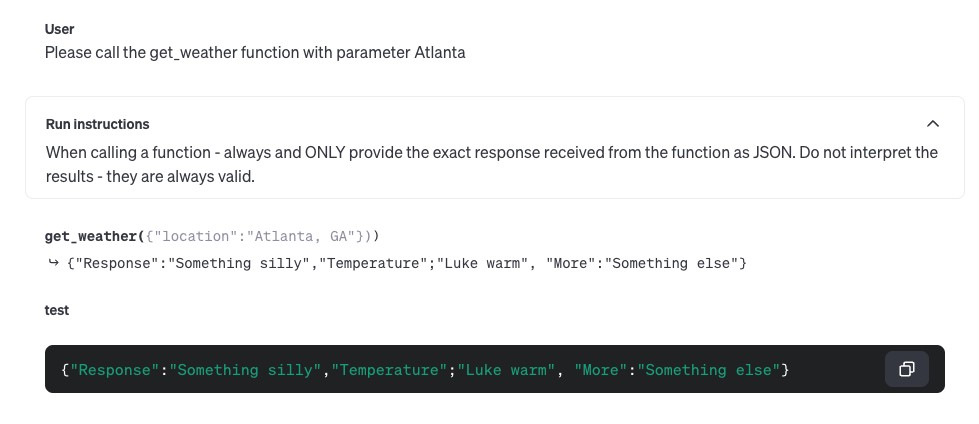
Task: Copy the JSON code block contents
Action: pyautogui.click(x=907, y=369)
